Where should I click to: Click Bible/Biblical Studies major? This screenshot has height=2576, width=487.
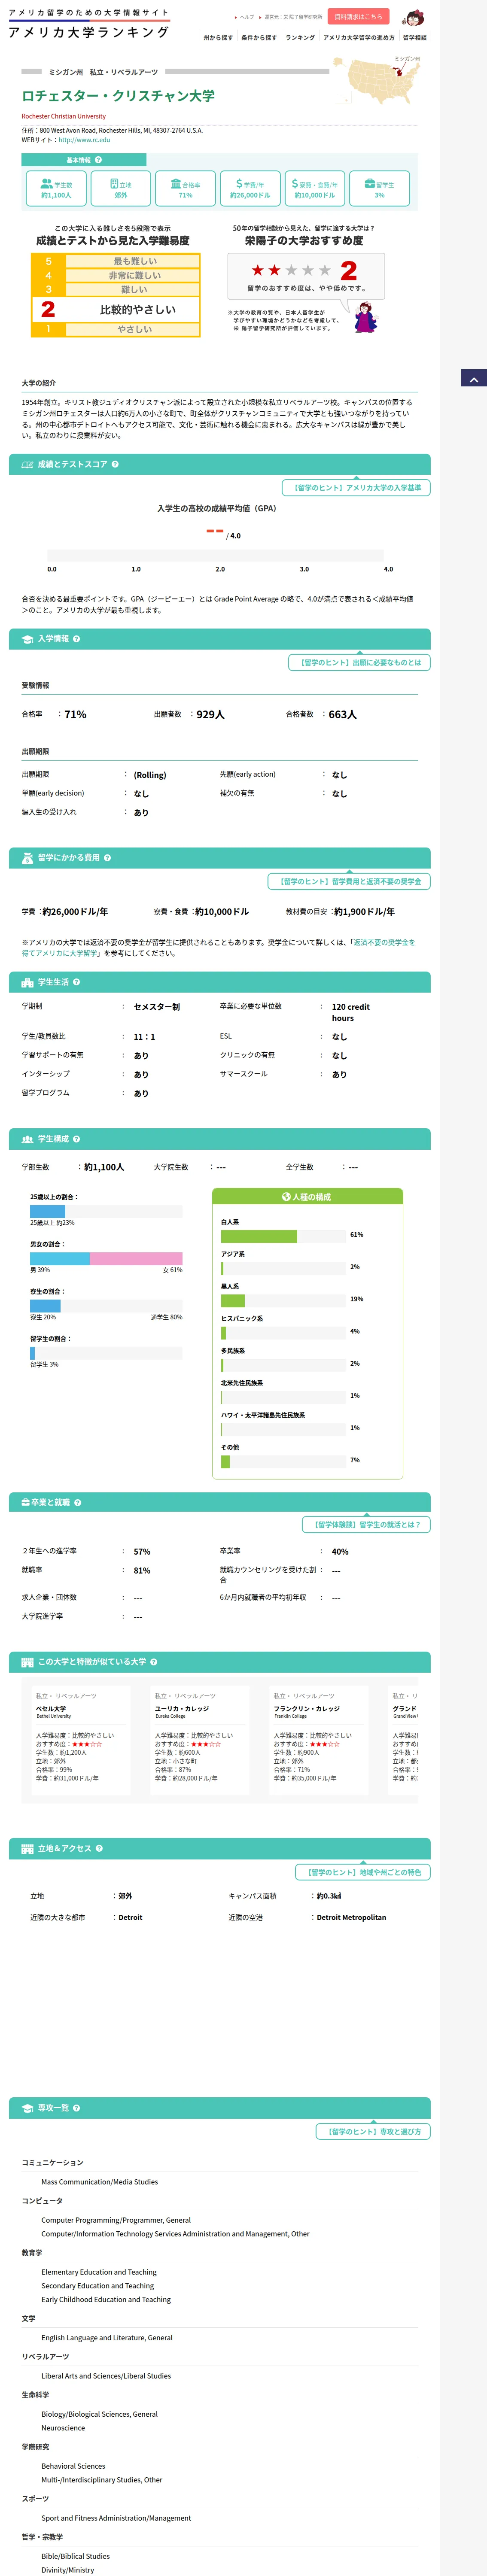point(75,2556)
